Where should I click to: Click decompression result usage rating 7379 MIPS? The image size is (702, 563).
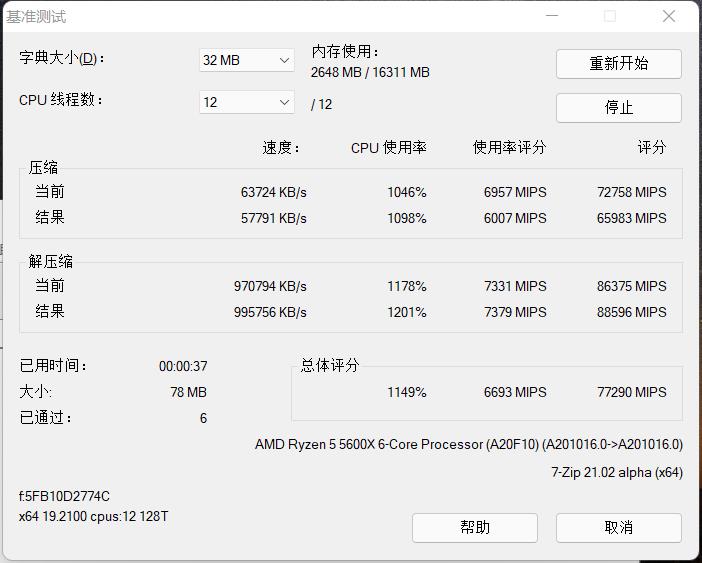point(515,312)
